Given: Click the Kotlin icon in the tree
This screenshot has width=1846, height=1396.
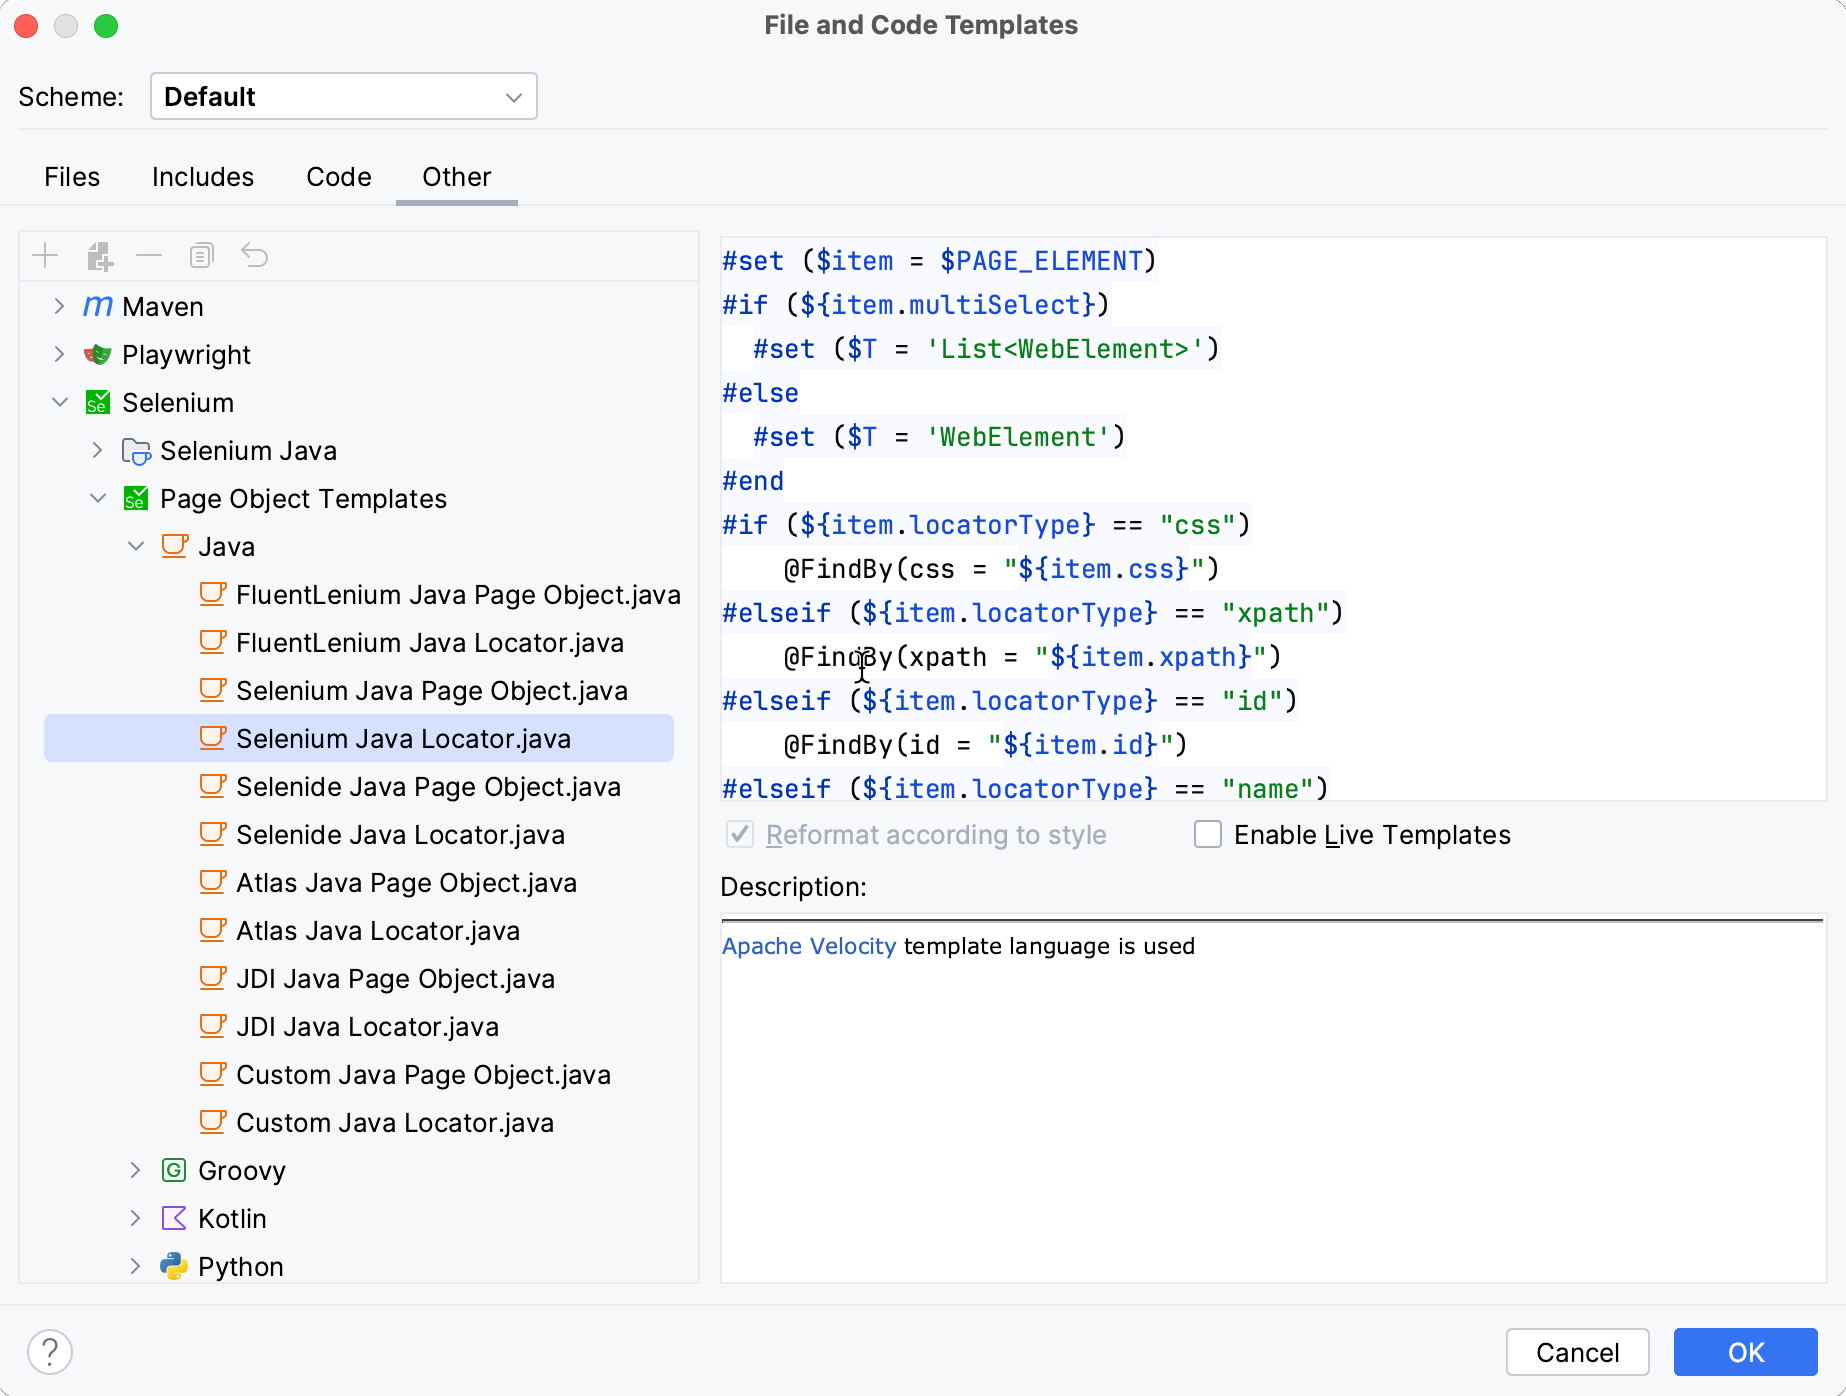Looking at the screenshot, I should point(173,1218).
